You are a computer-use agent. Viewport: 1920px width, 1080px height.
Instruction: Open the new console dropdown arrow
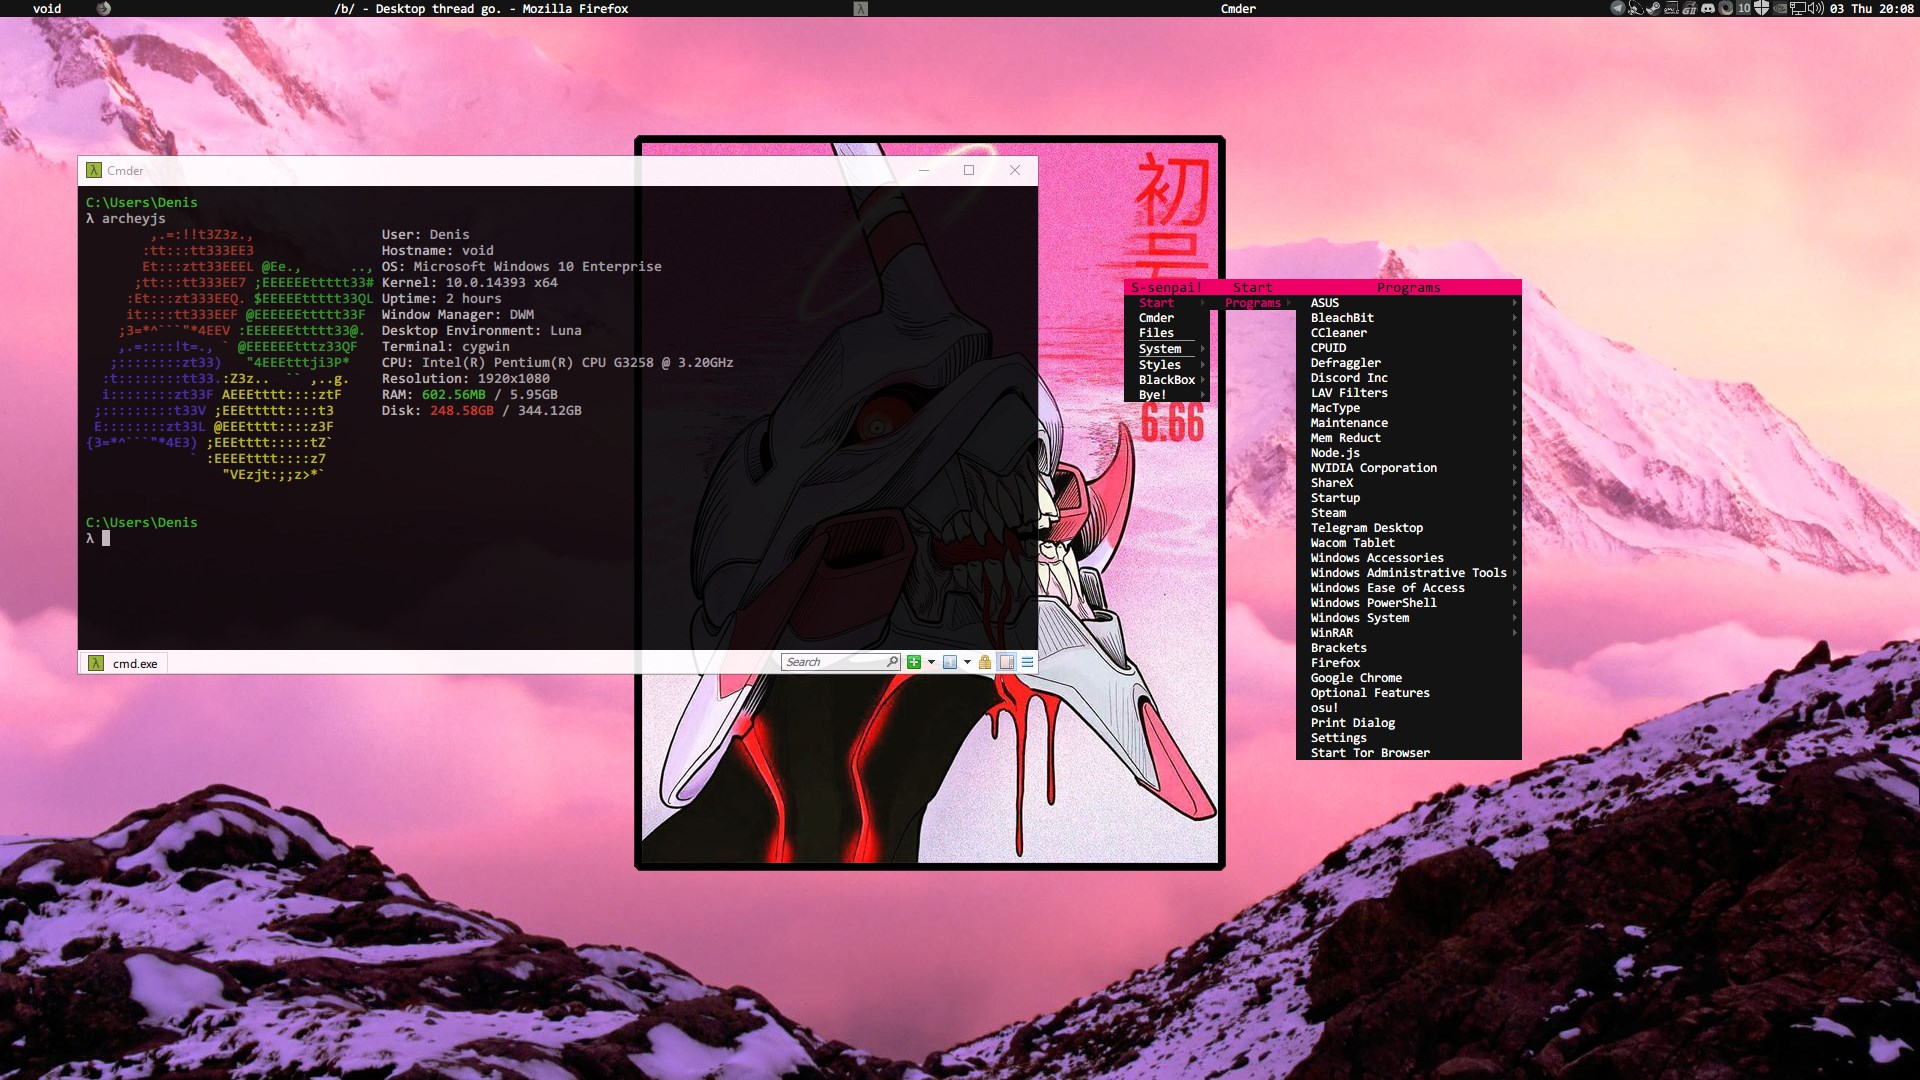tap(931, 662)
